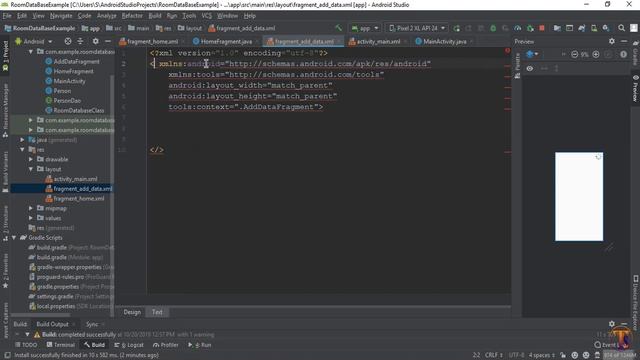Click the CRLF line separator selector
Viewport: 640px width, 360px height.
pyautogui.click(x=494, y=355)
